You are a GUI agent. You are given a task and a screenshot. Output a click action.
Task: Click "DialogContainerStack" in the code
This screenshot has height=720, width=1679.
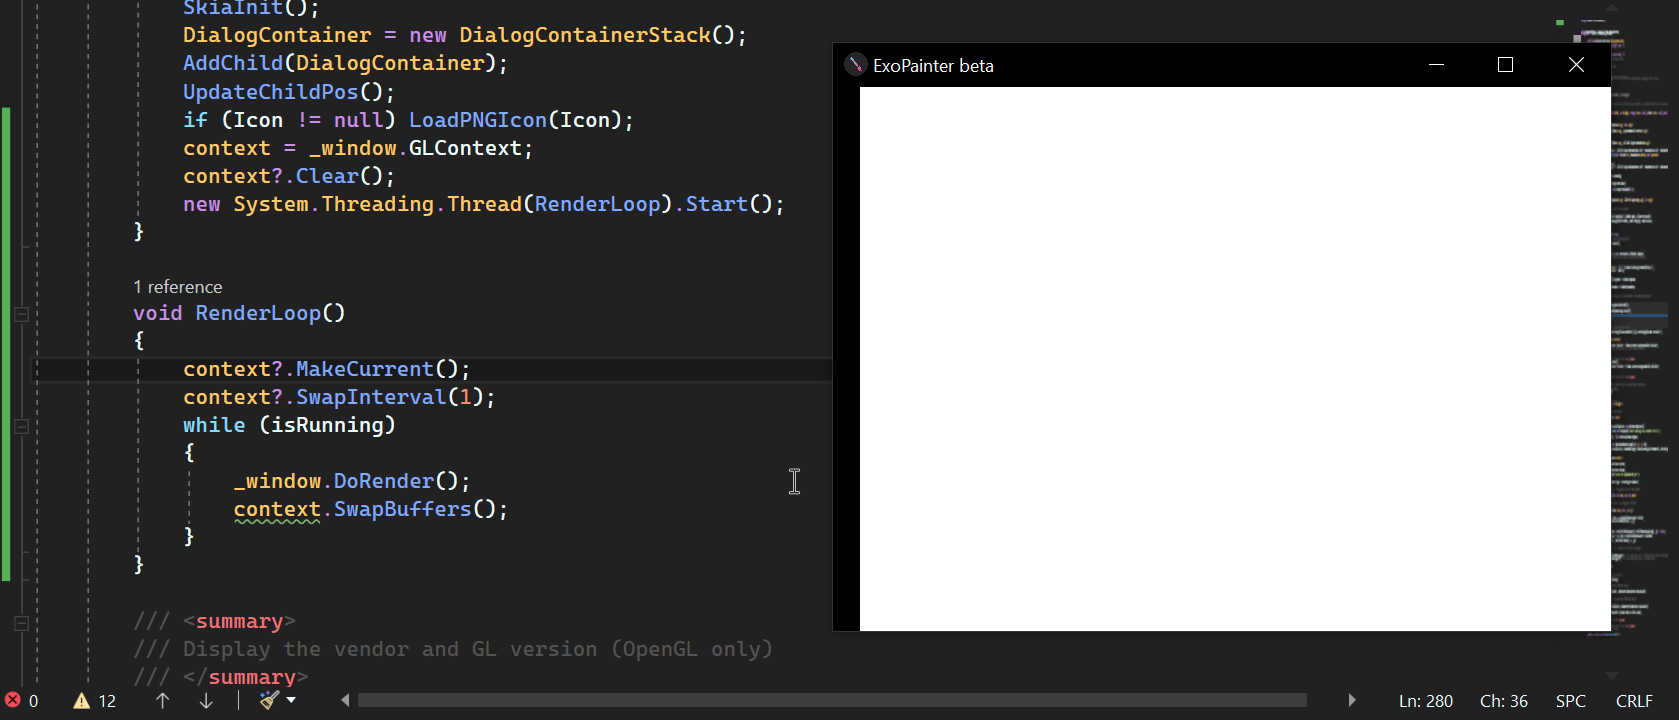point(585,35)
